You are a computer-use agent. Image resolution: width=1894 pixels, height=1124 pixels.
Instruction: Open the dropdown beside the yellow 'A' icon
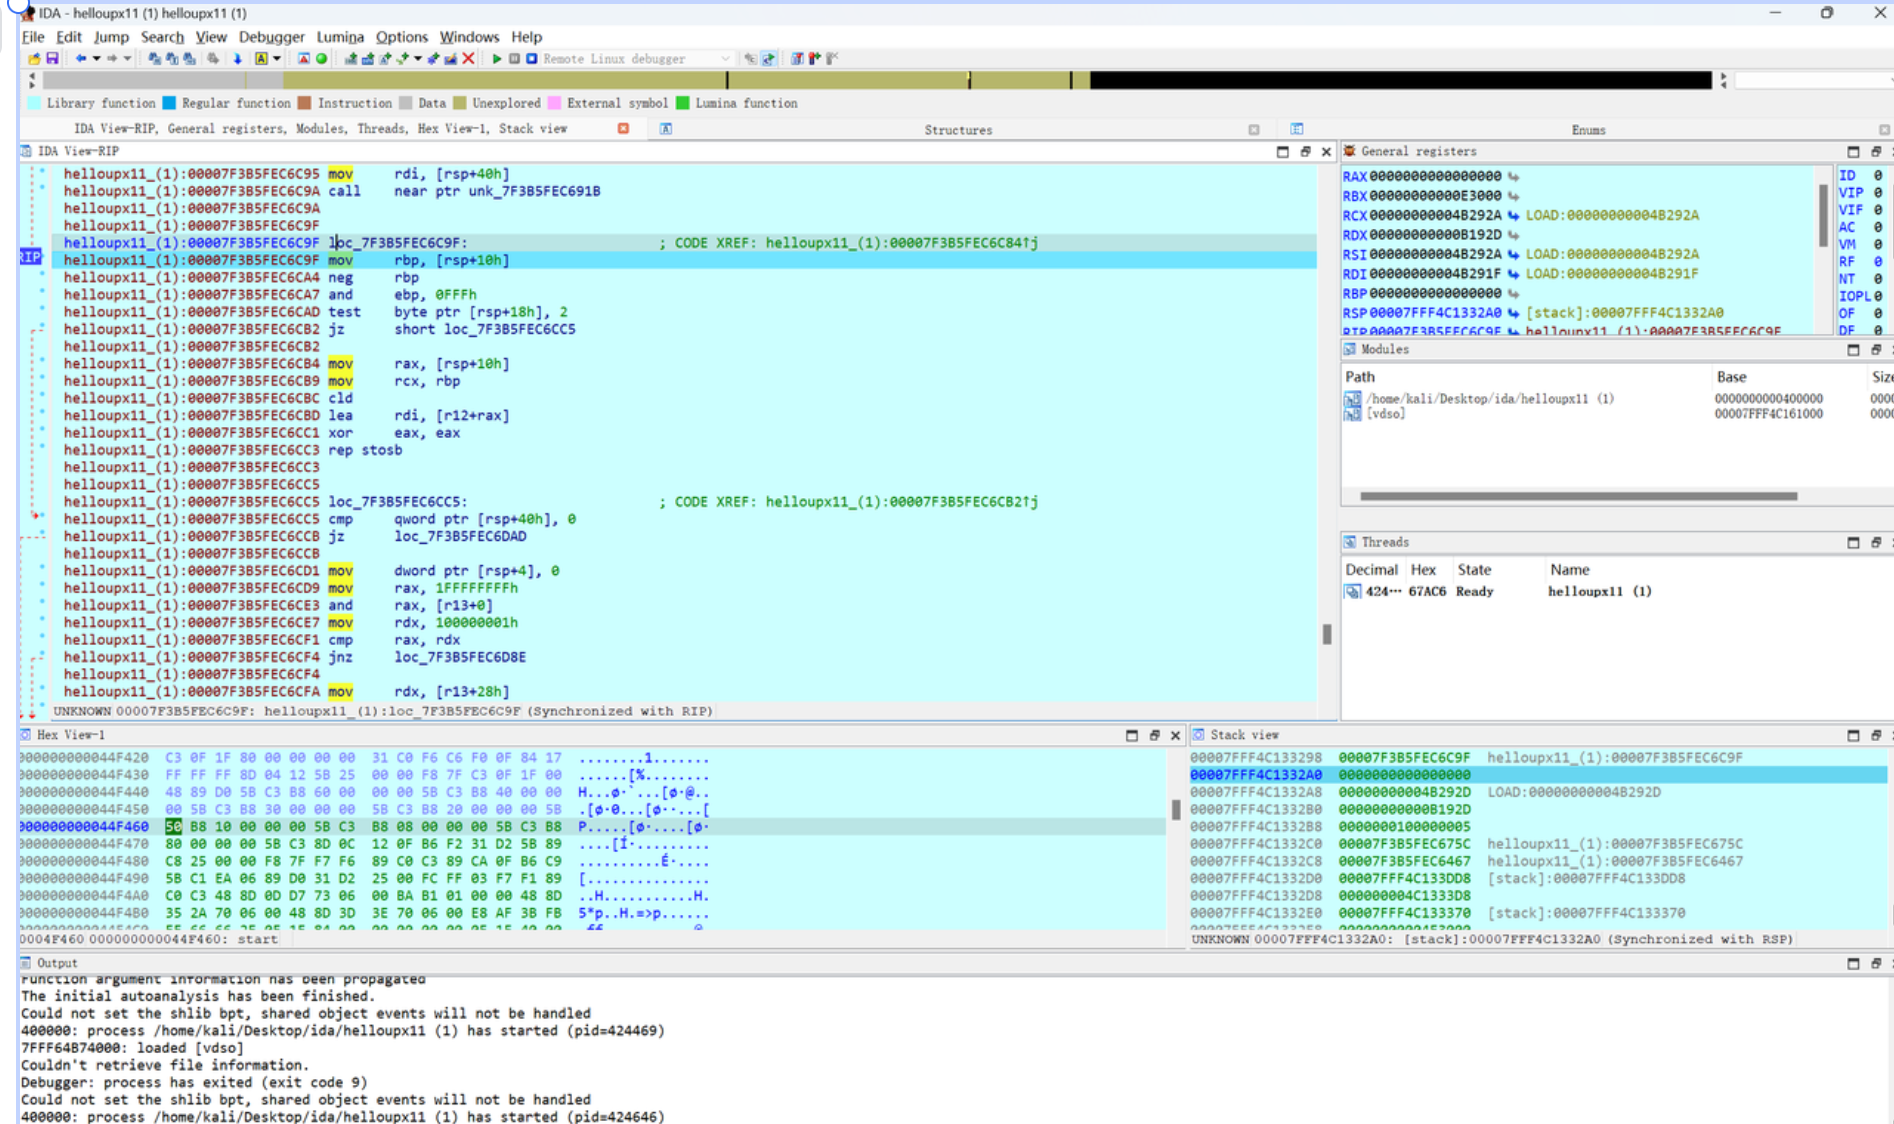[277, 59]
